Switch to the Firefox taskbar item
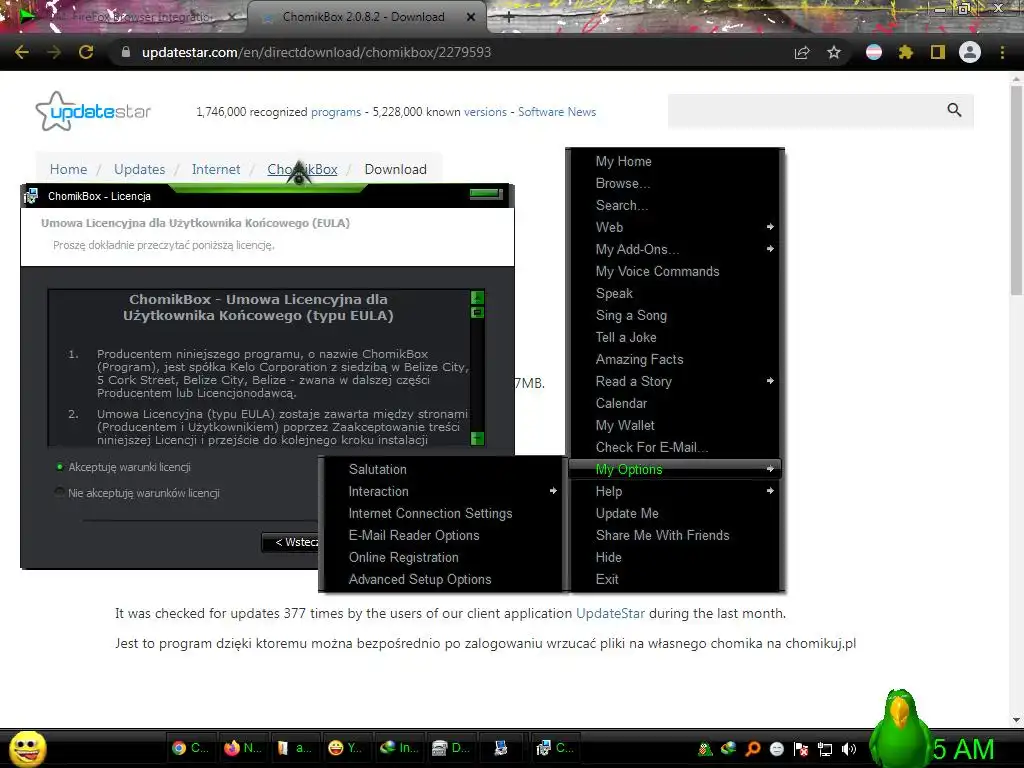Screen dimensions: 1024x768 (x=242, y=748)
